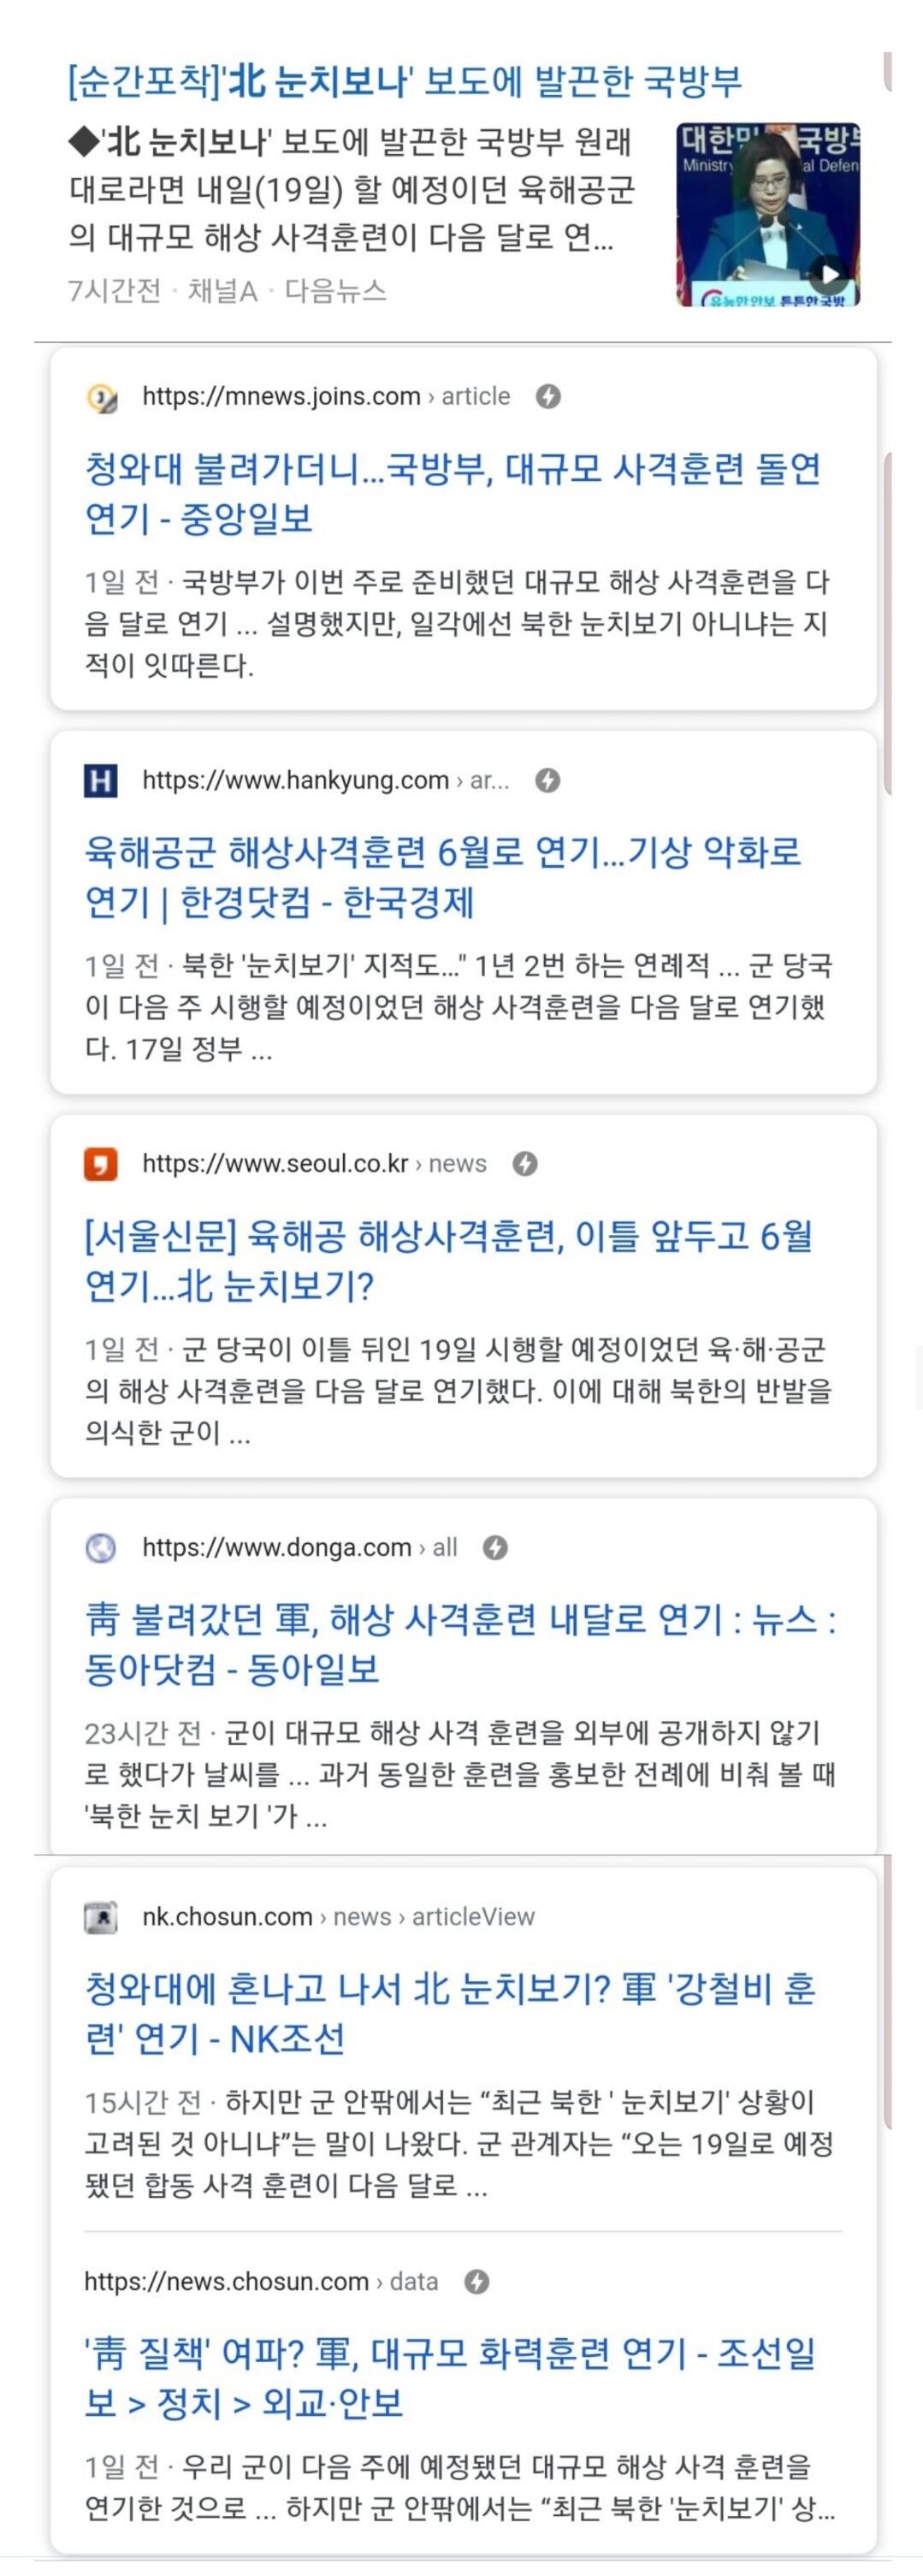Open the 조선일보 '靑 질책 여파' headline
Image resolution: width=923 pixels, height=2576 pixels.
[x=450, y=2378]
